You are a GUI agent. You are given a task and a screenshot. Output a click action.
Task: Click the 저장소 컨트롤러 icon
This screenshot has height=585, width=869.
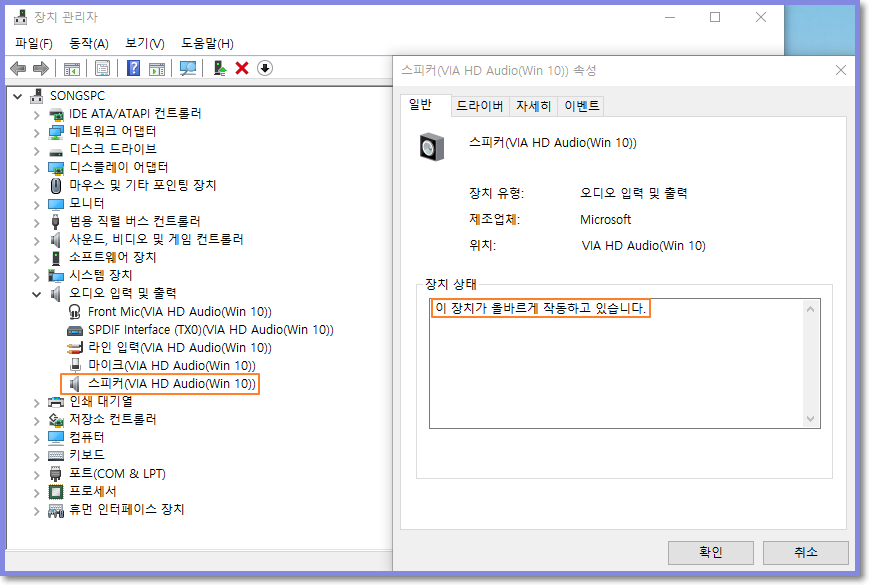[55, 420]
